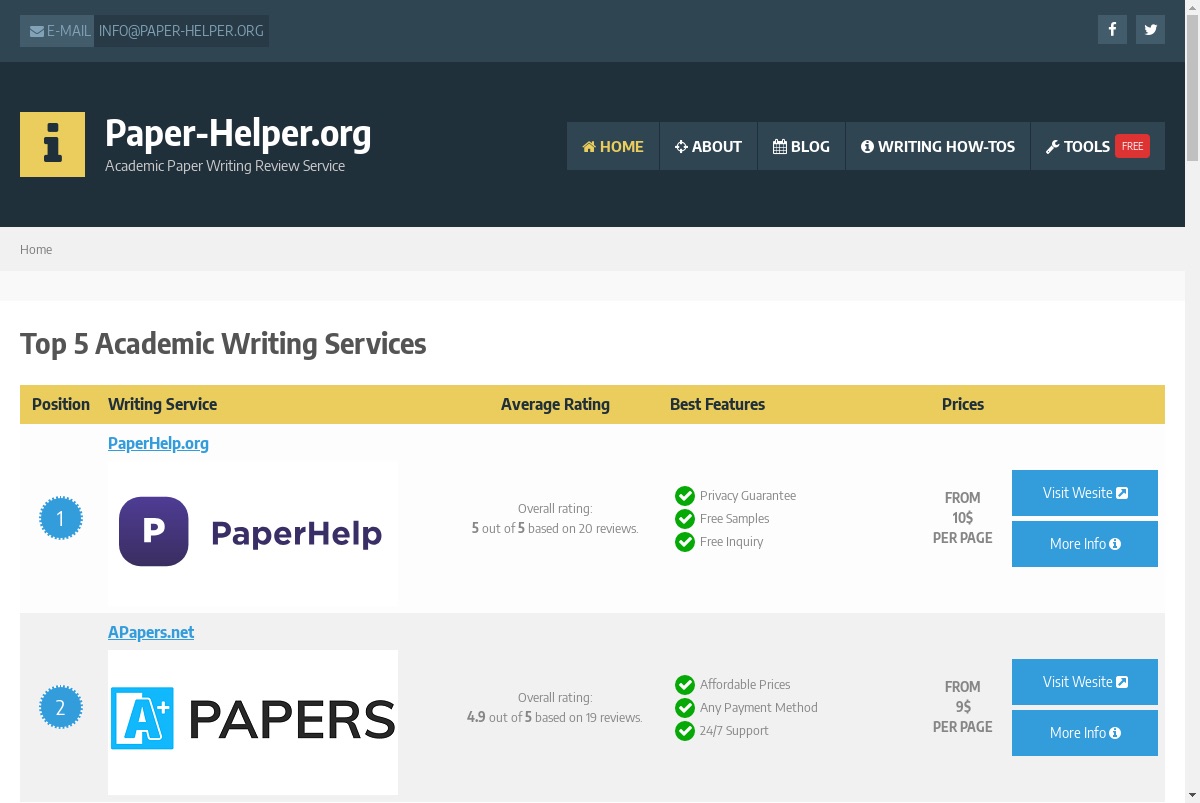Click checkmark beside Affordable Prices
The width and height of the screenshot is (1200, 803).
pyautogui.click(x=685, y=685)
